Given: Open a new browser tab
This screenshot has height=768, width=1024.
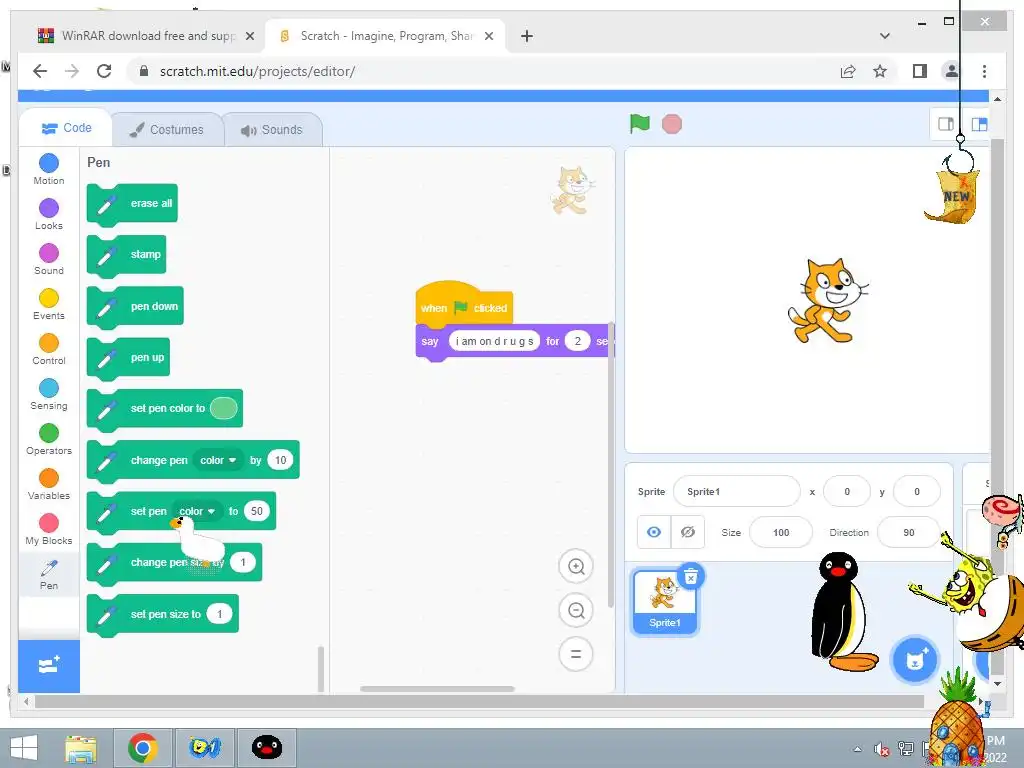Looking at the screenshot, I should click(x=526, y=36).
